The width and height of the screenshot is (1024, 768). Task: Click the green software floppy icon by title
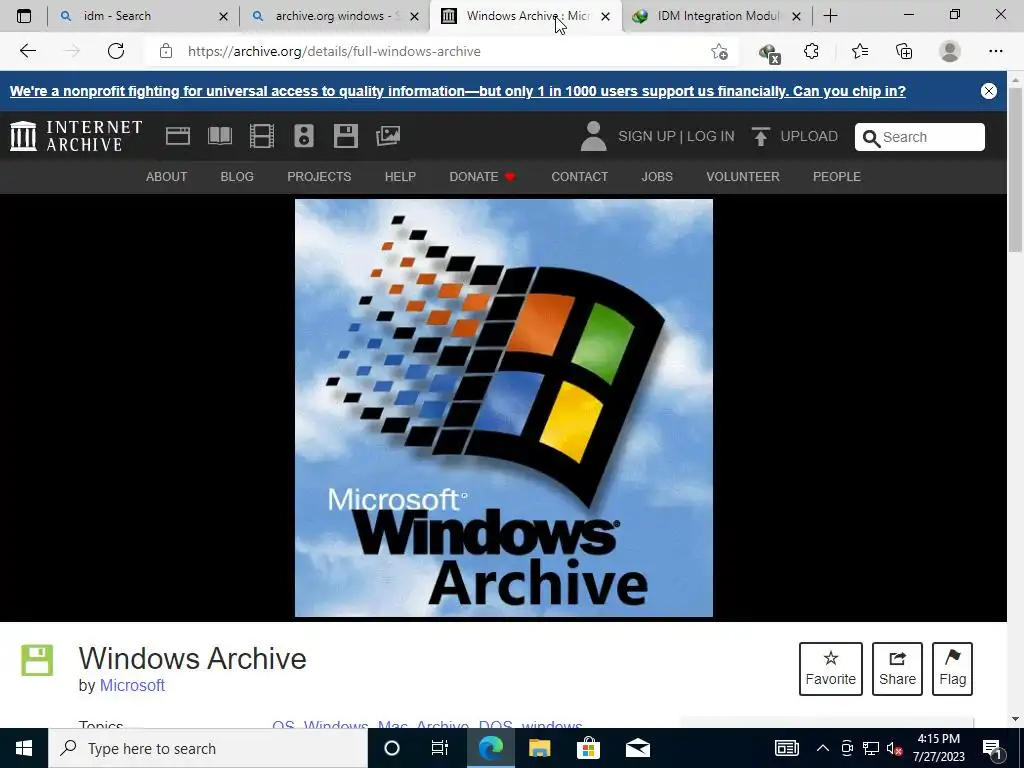coord(37,660)
